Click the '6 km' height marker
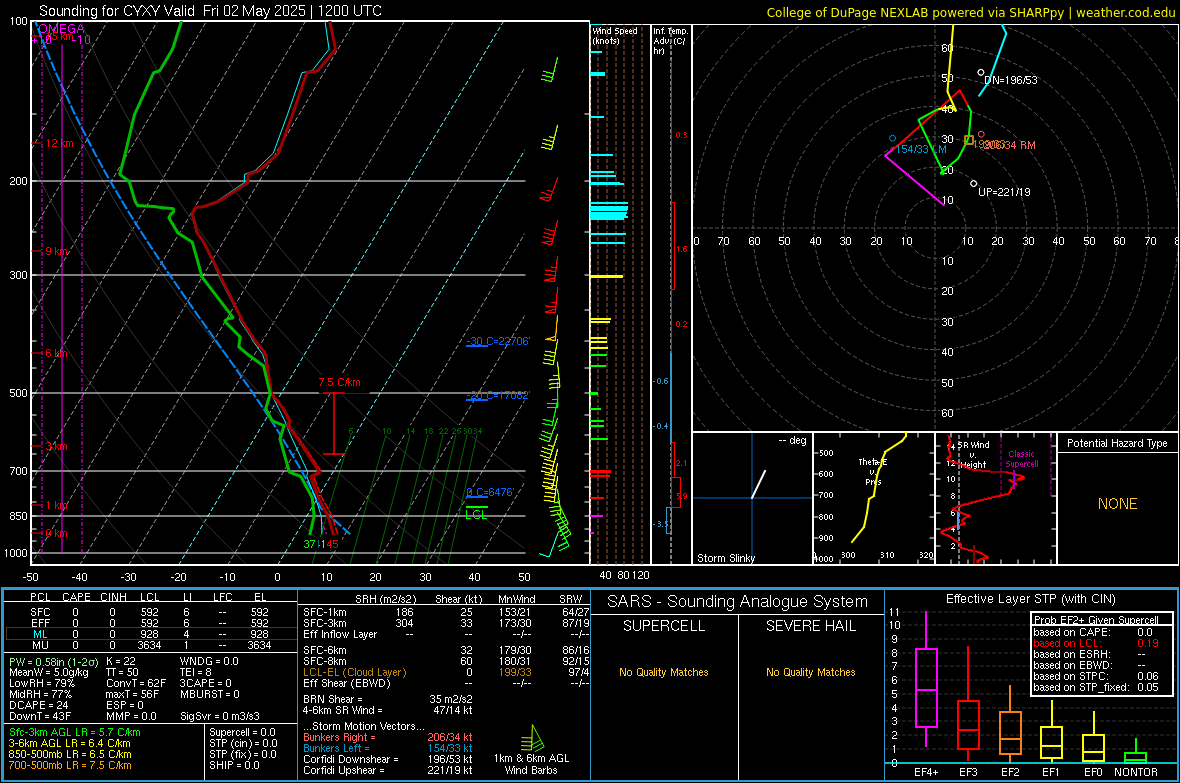This screenshot has height=783, width=1180. (x=56, y=353)
